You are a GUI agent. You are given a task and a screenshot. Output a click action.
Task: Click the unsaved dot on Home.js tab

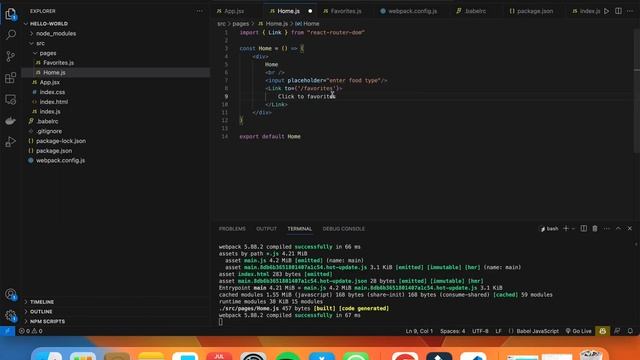pos(310,11)
